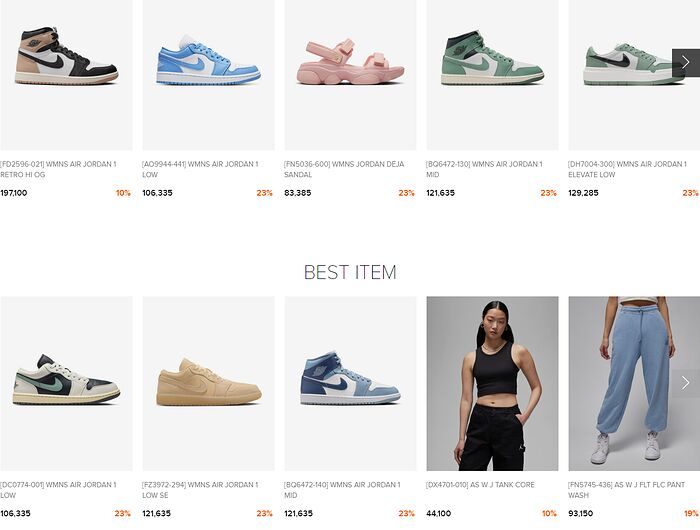
Task: Open the [BQ6472-130] WMNS Air Jordan 1 Mid link
Action: [484, 169]
